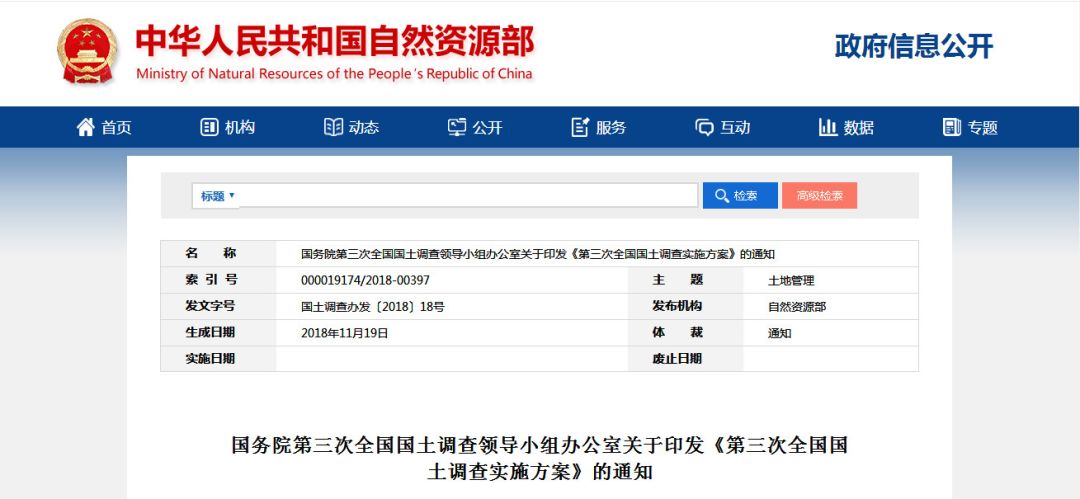The height and width of the screenshot is (499, 1080).
Task: Click the home icon beside 首页
Action: [x=86, y=127]
